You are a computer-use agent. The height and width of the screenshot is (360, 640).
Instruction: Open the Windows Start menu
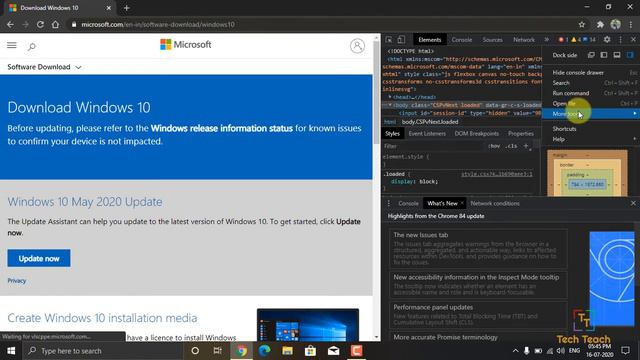(11, 351)
